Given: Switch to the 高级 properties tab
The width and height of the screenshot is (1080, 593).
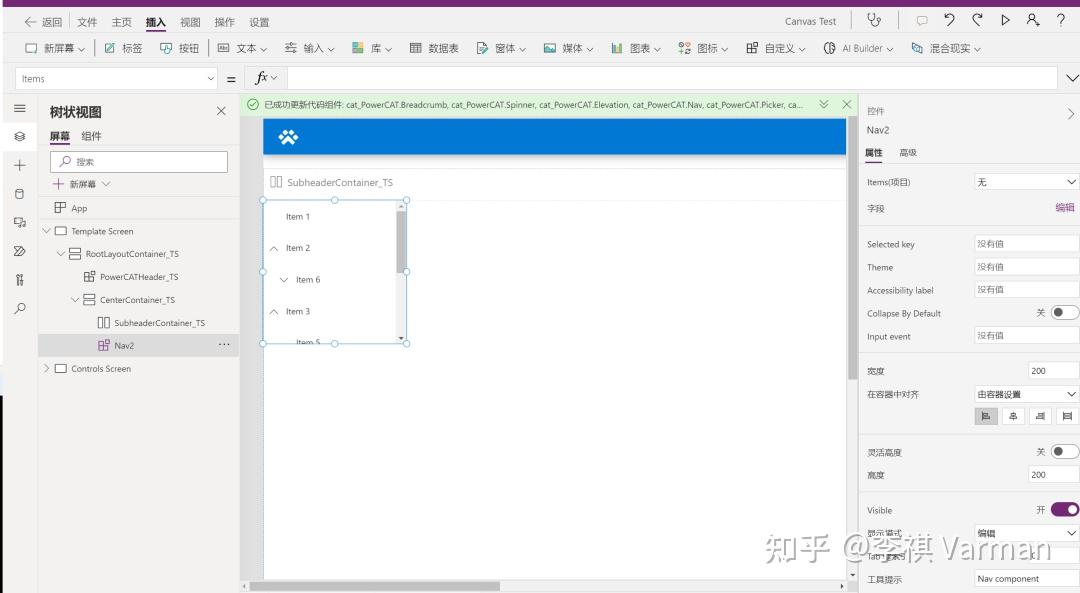Looking at the screenshot, I should 908,152.
